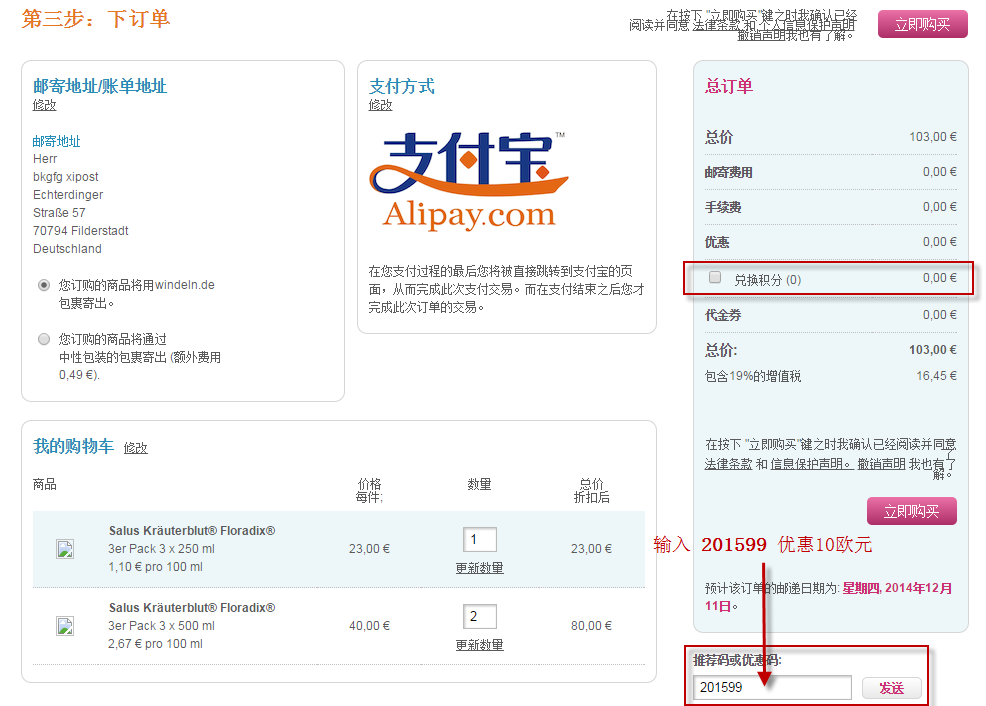Click the 商品 column header
This screenshot has width=986, height=706.
[x=45, y=484]
